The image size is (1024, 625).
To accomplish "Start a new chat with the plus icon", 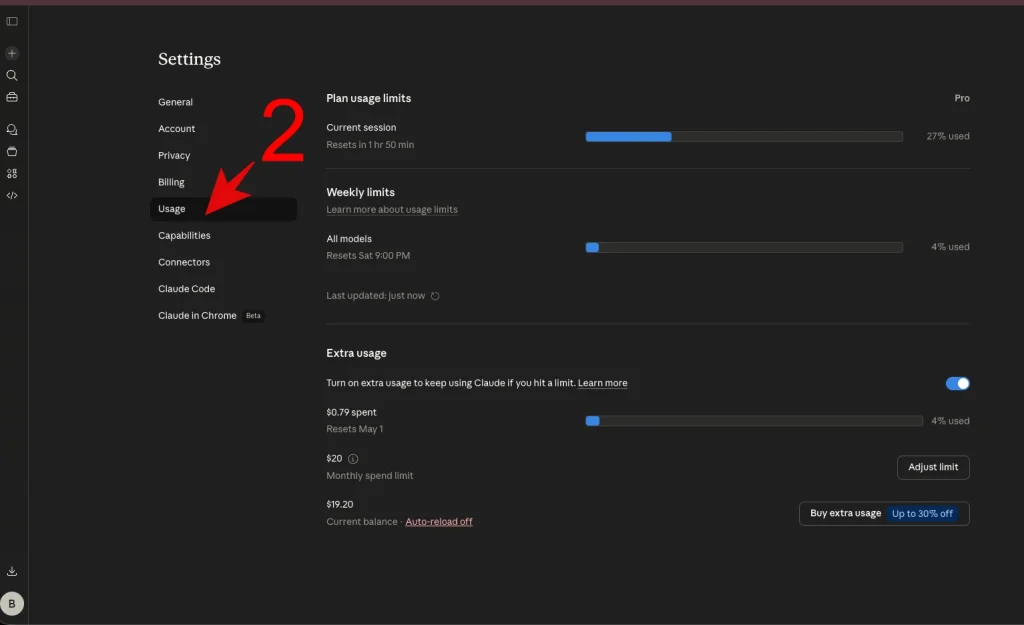I will tap(12, 52).
